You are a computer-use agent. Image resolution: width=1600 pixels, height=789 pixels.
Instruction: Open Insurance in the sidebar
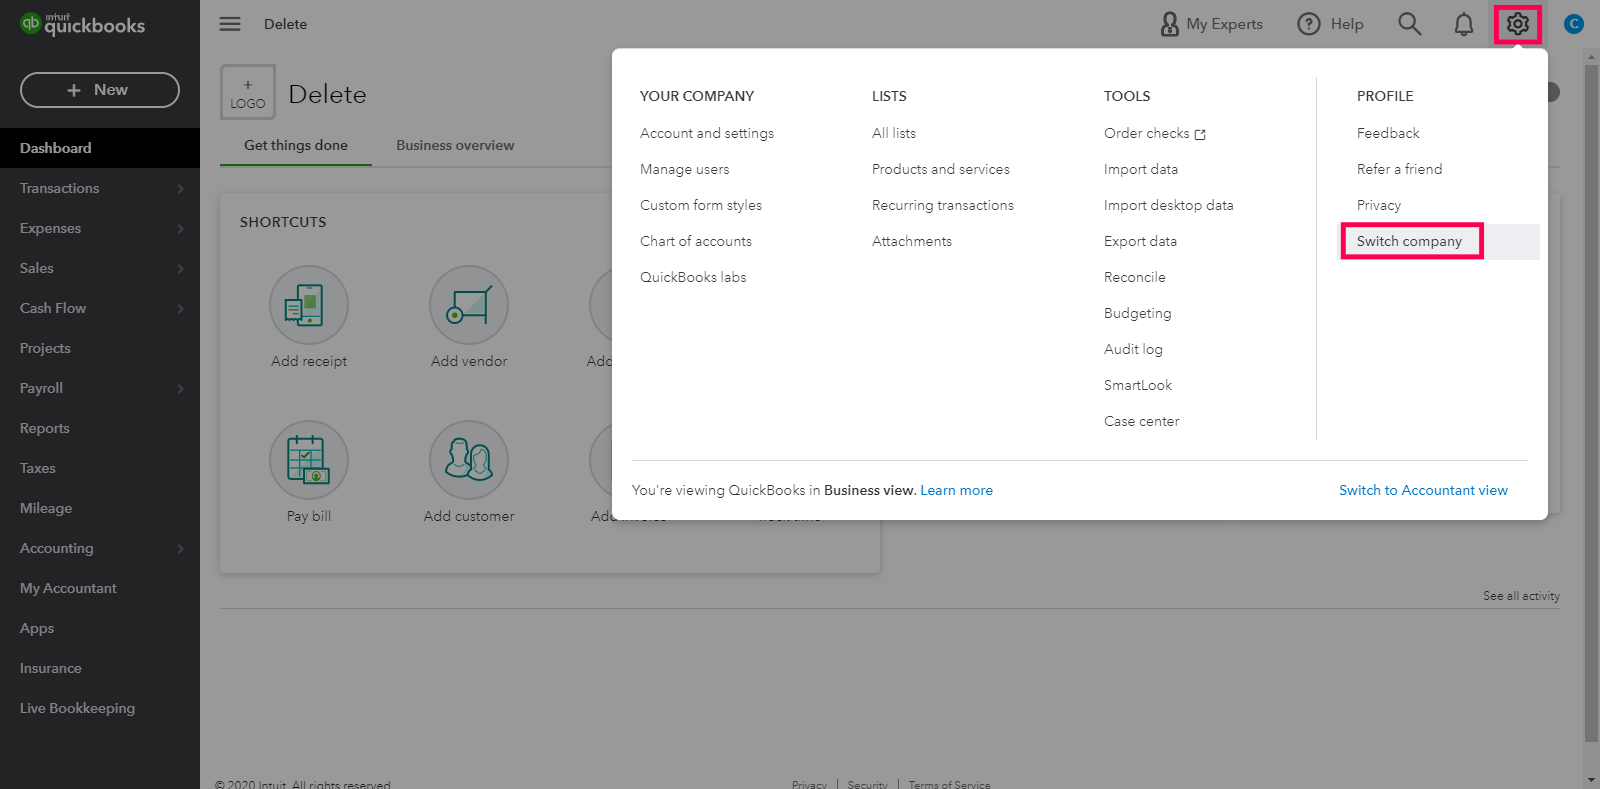point(100,668)
